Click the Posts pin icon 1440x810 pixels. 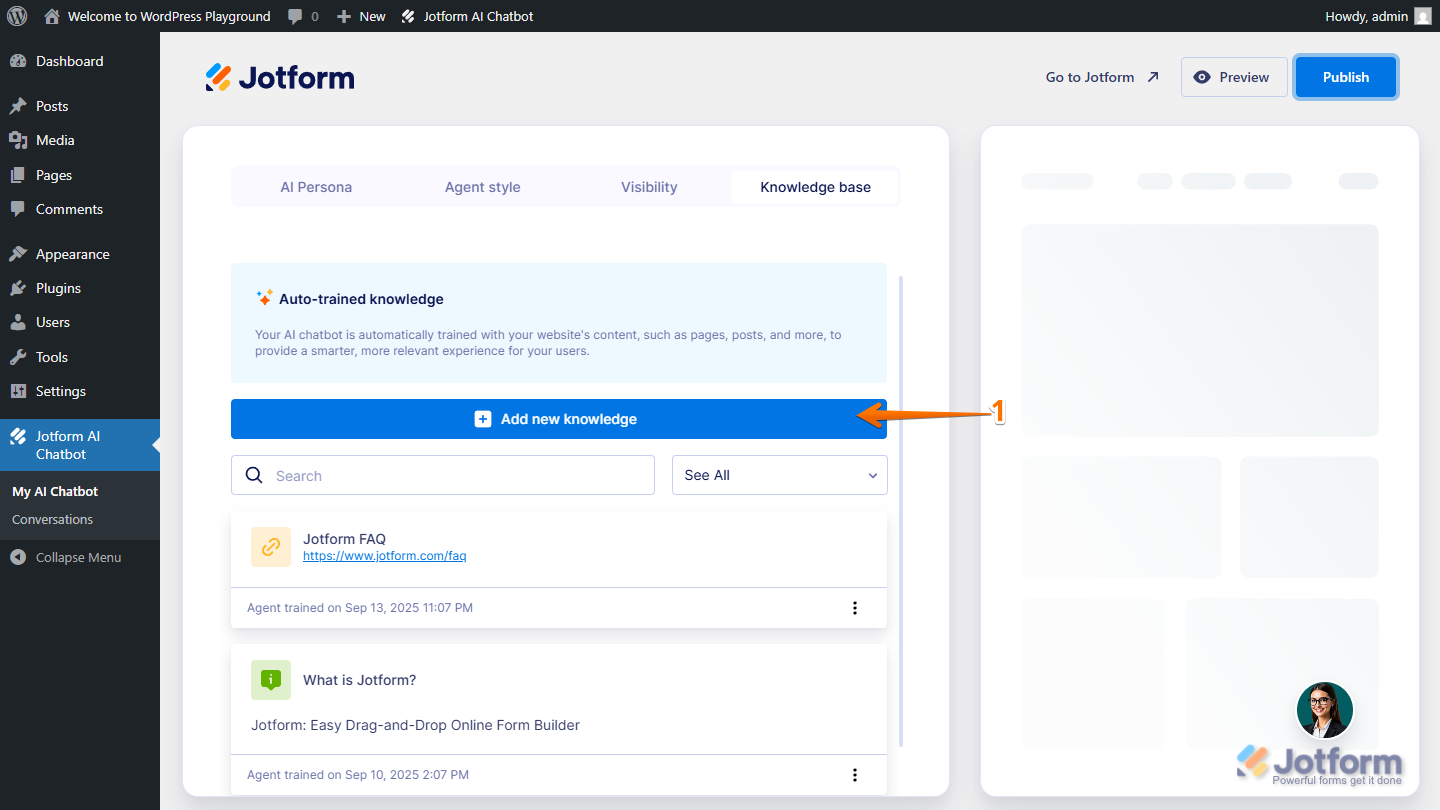click(x=18, y=106)
